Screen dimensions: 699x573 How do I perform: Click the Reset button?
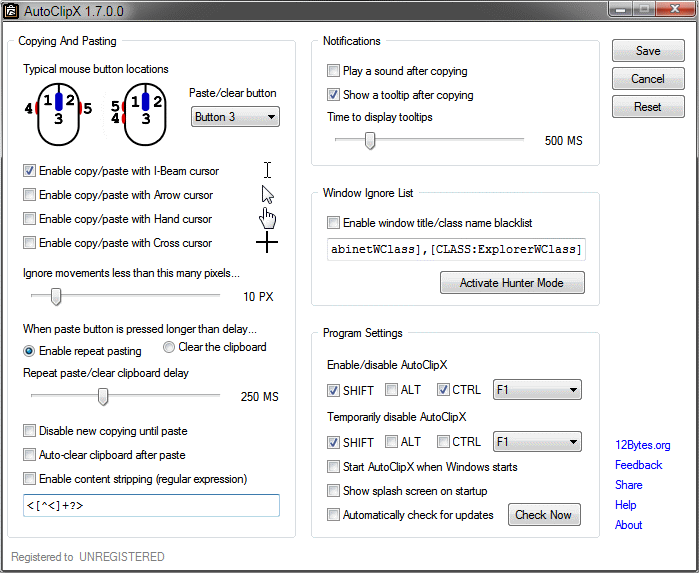click(648, 107)
